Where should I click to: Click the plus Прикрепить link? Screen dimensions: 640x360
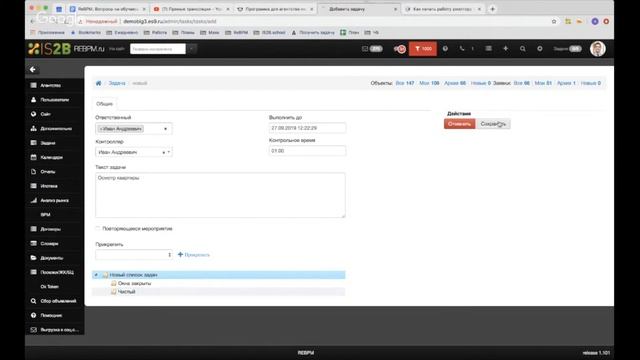(x=194, y=254)
